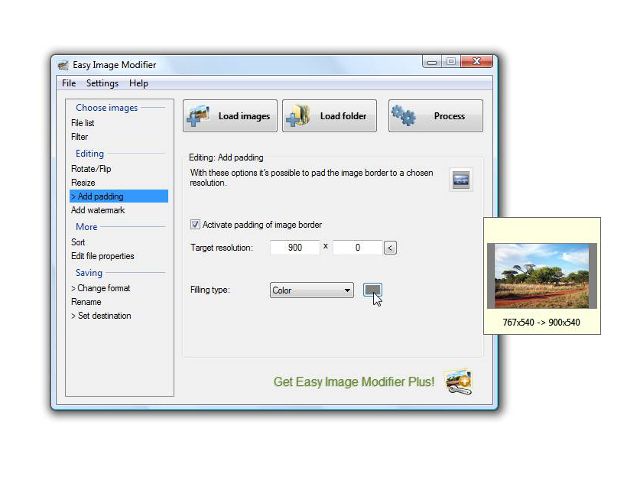Click the Load images button
This screenshot has width=640, height=480.
(230, 116)
